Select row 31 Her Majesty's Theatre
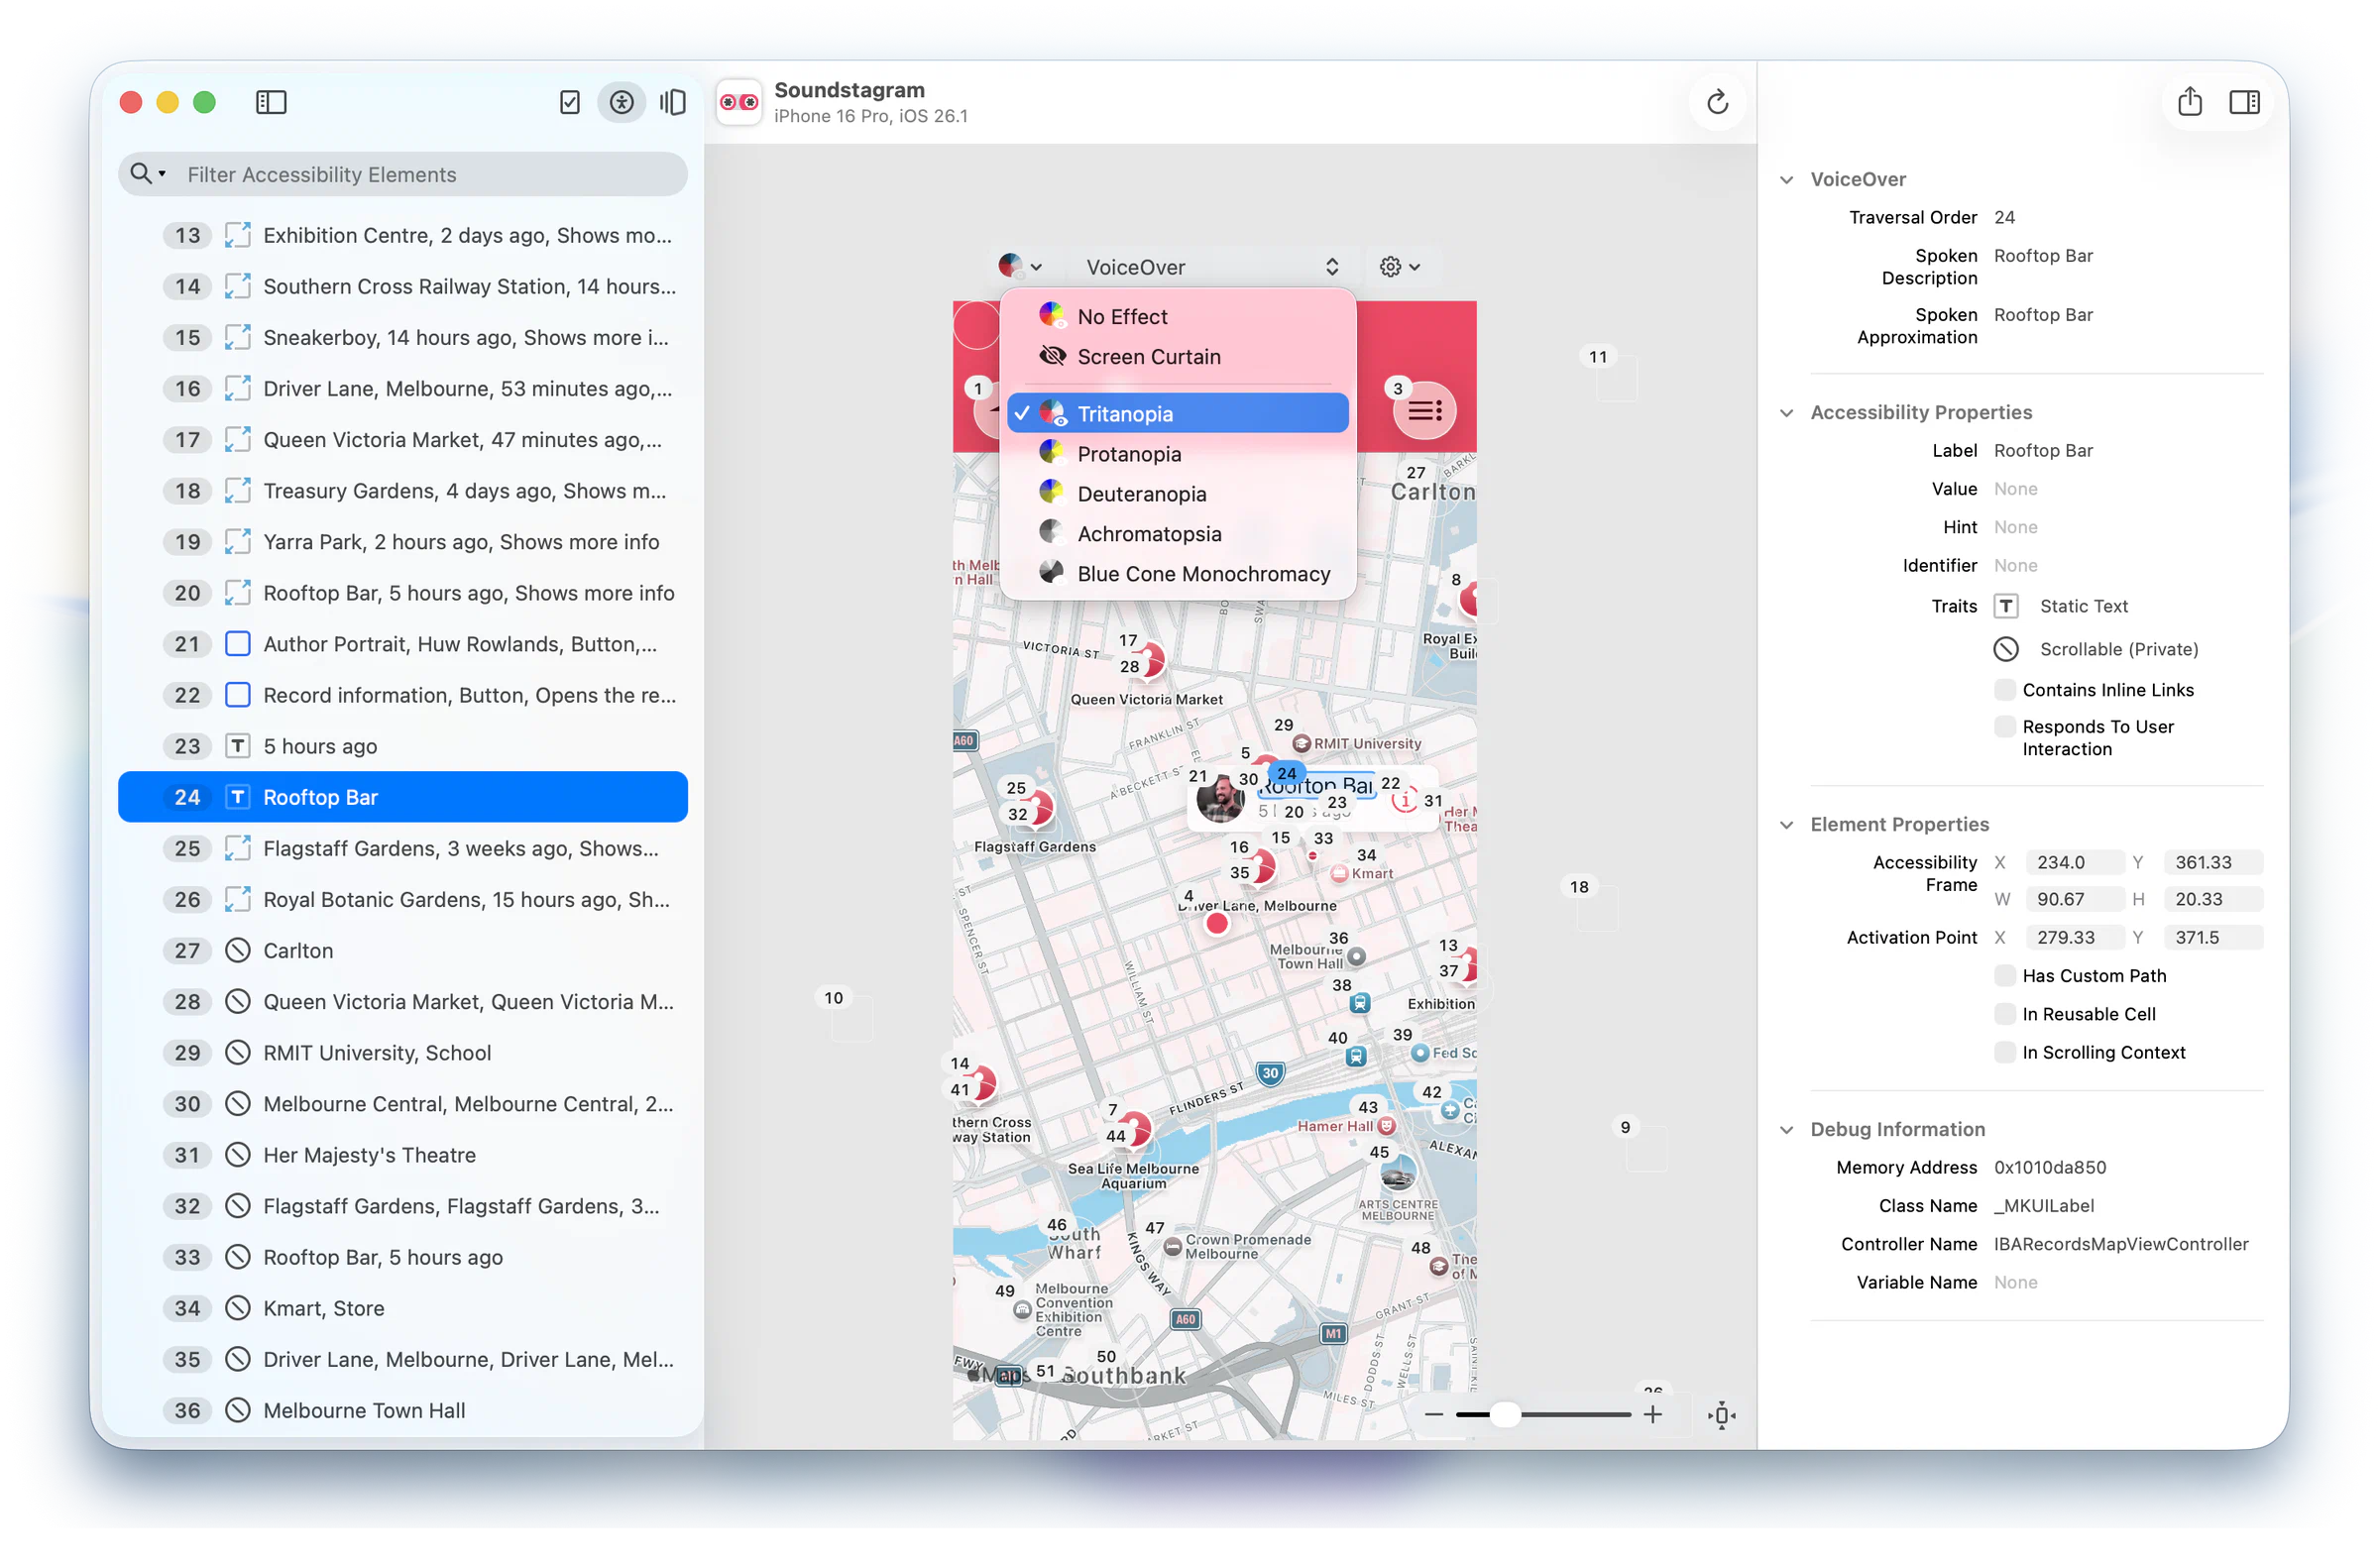The image size is (2379, 1568). 403,1155
